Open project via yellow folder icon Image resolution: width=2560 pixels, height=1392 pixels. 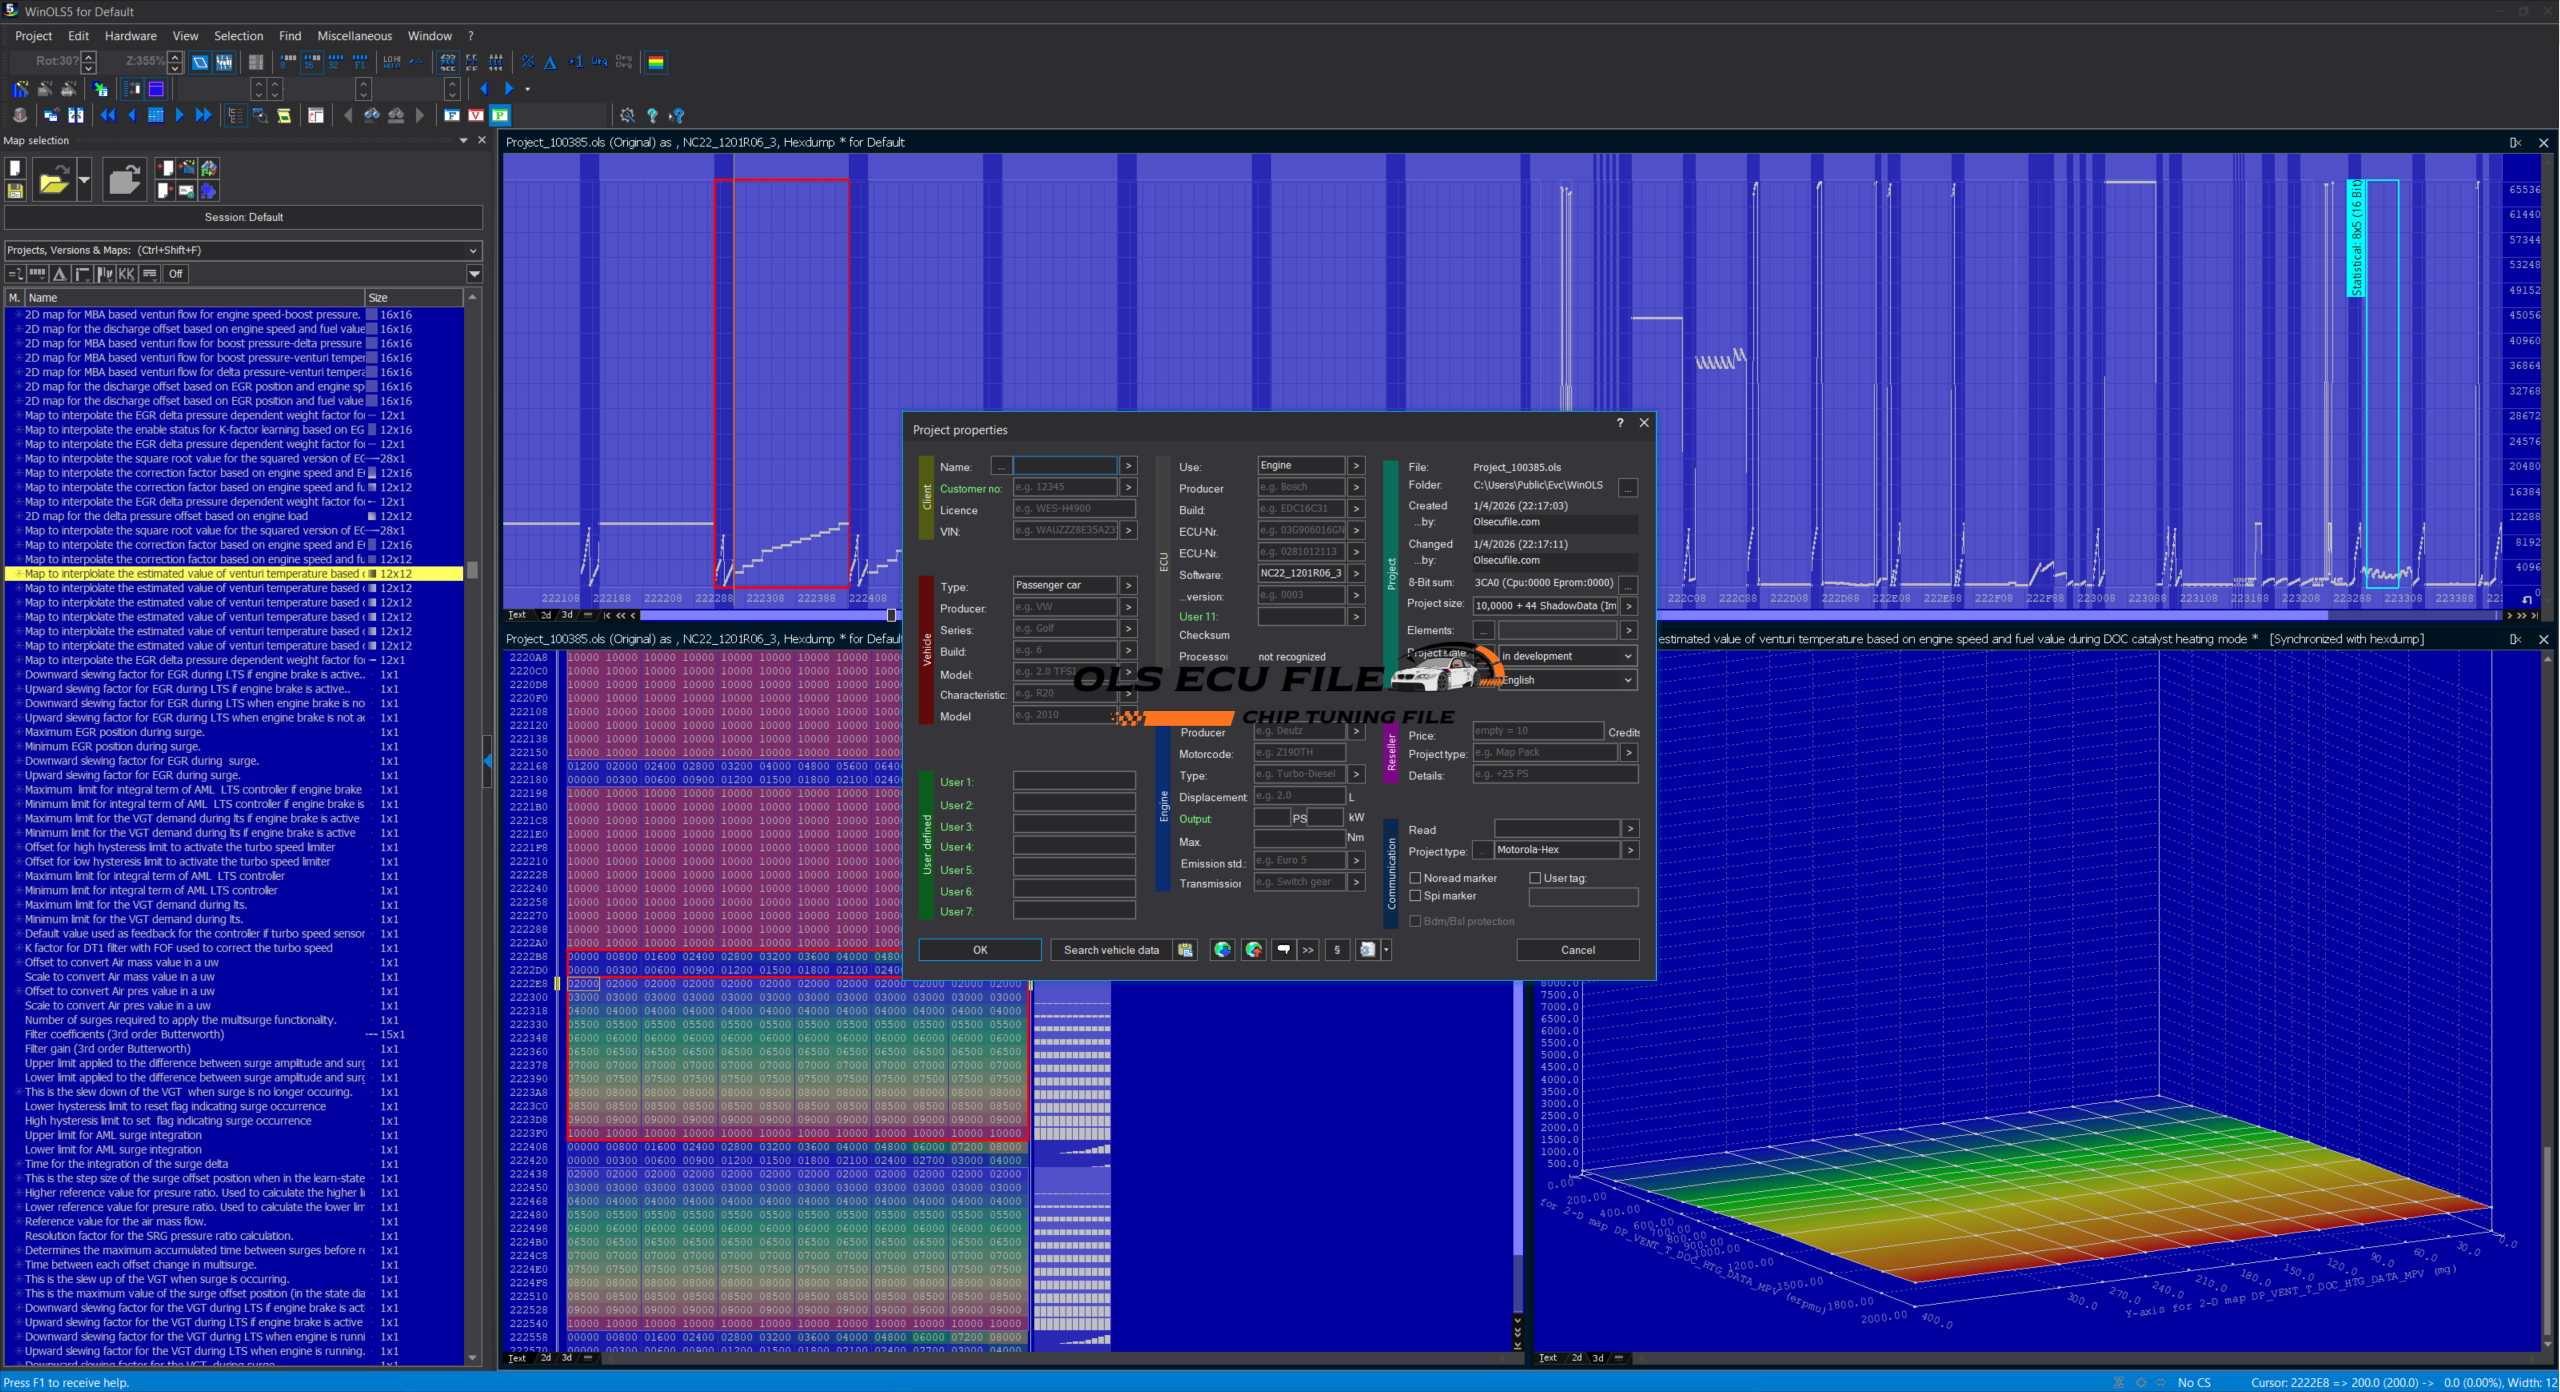click(x=53, y=181)
